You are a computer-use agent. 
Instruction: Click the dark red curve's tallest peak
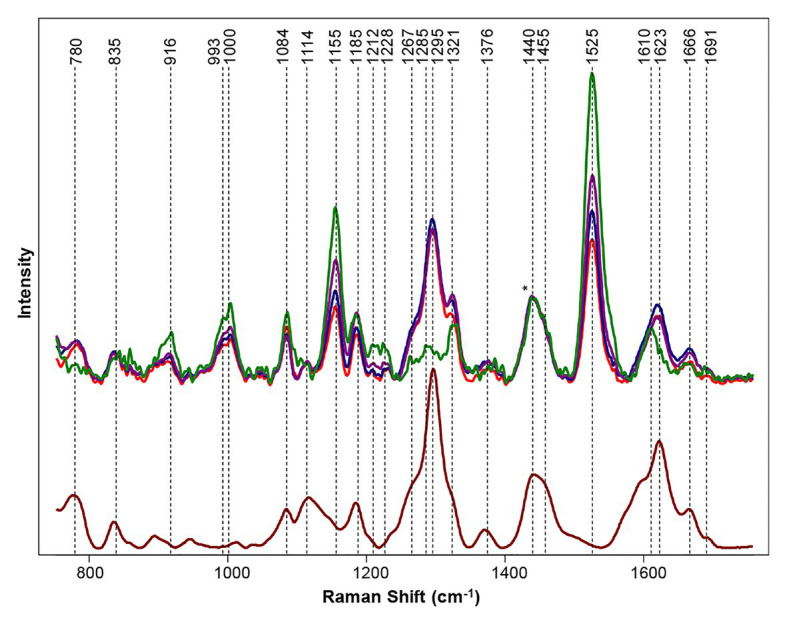tap(433, 369)
